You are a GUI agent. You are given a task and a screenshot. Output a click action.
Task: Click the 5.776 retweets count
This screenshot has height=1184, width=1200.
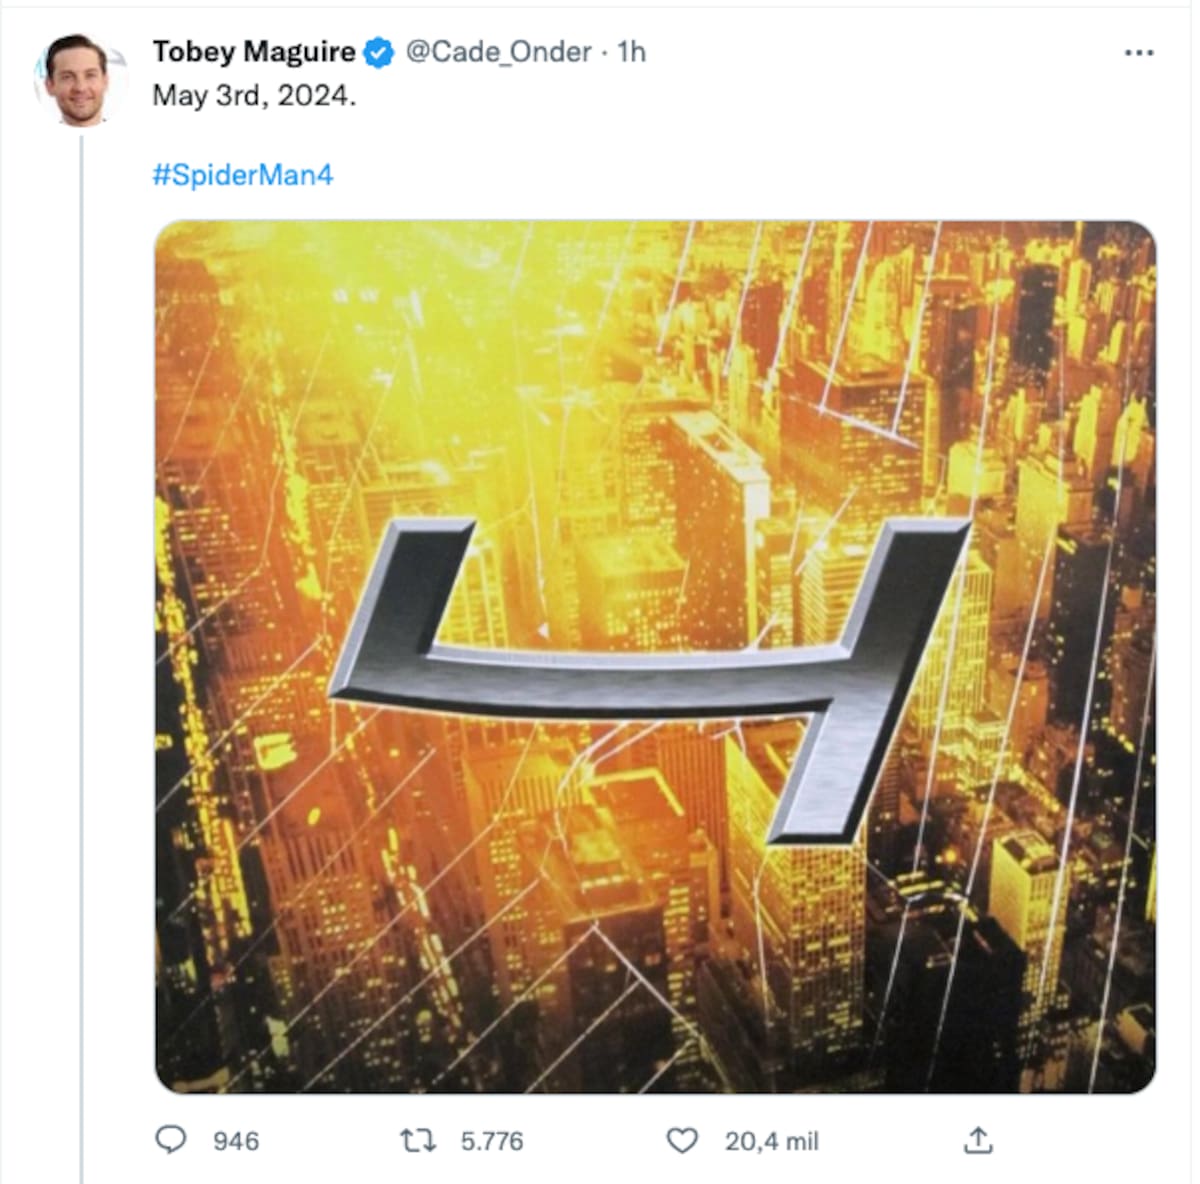(492, 1141)
